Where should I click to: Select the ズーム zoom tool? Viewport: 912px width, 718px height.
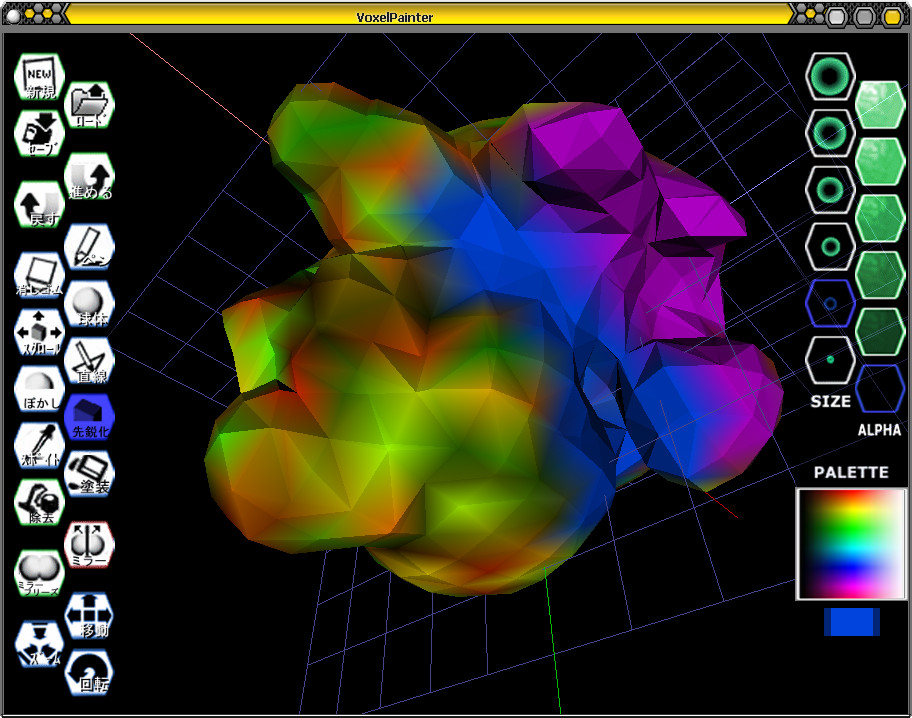click(39, 644)
